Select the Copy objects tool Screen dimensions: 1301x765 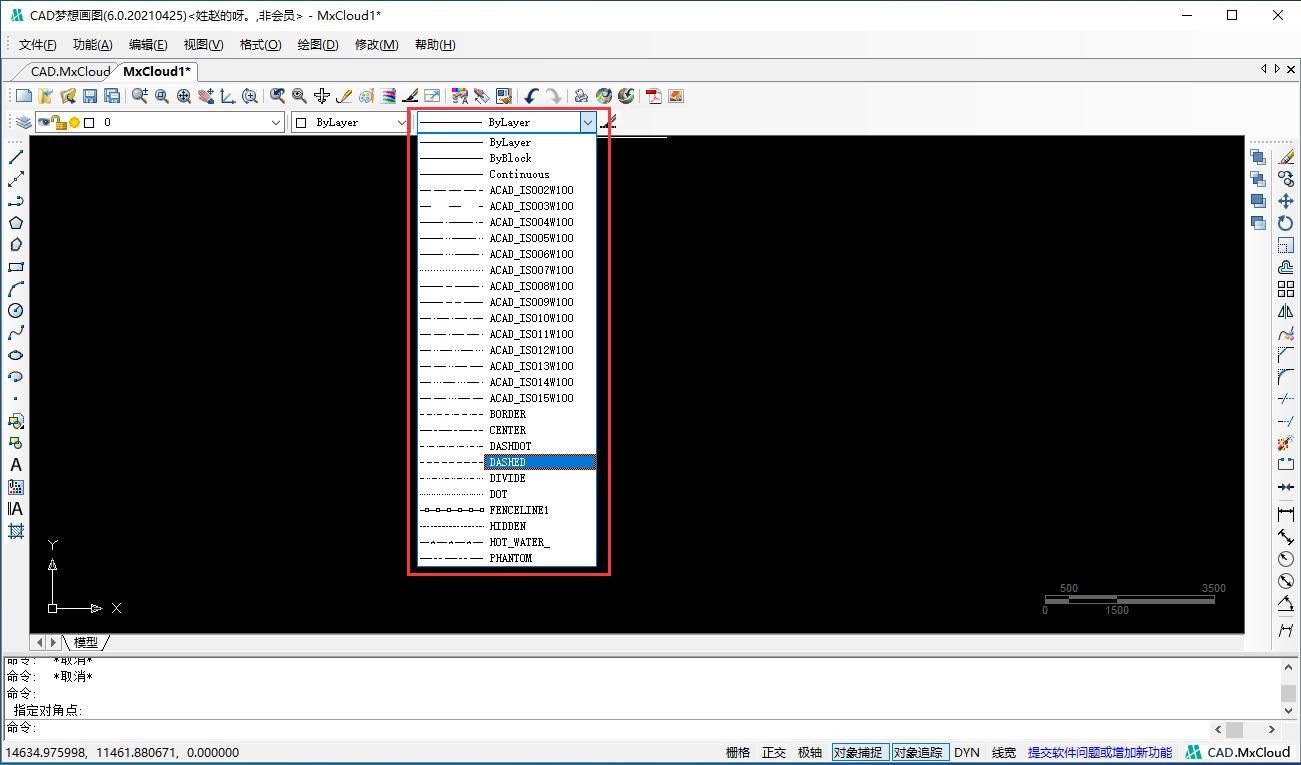click(x=1286, y=179)
